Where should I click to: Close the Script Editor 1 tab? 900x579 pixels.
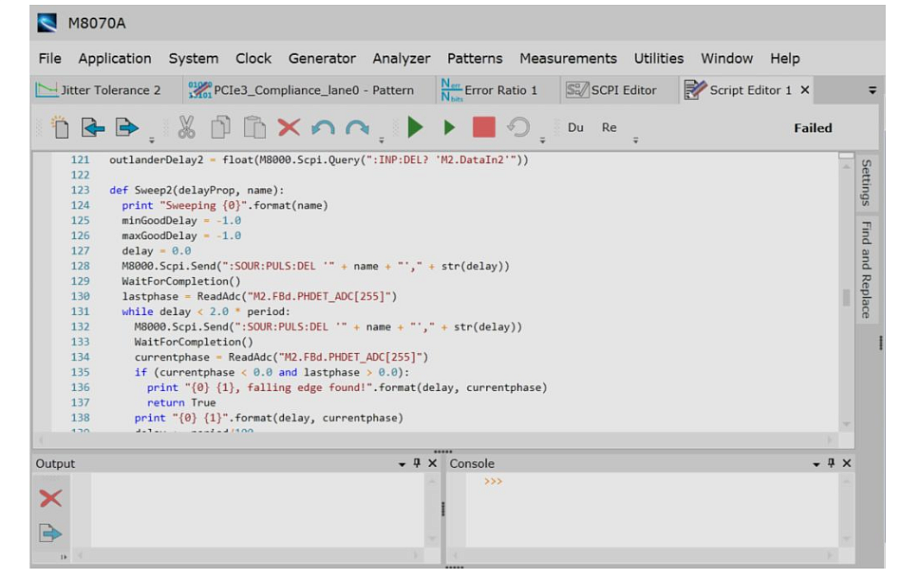(x=805, y=90)
